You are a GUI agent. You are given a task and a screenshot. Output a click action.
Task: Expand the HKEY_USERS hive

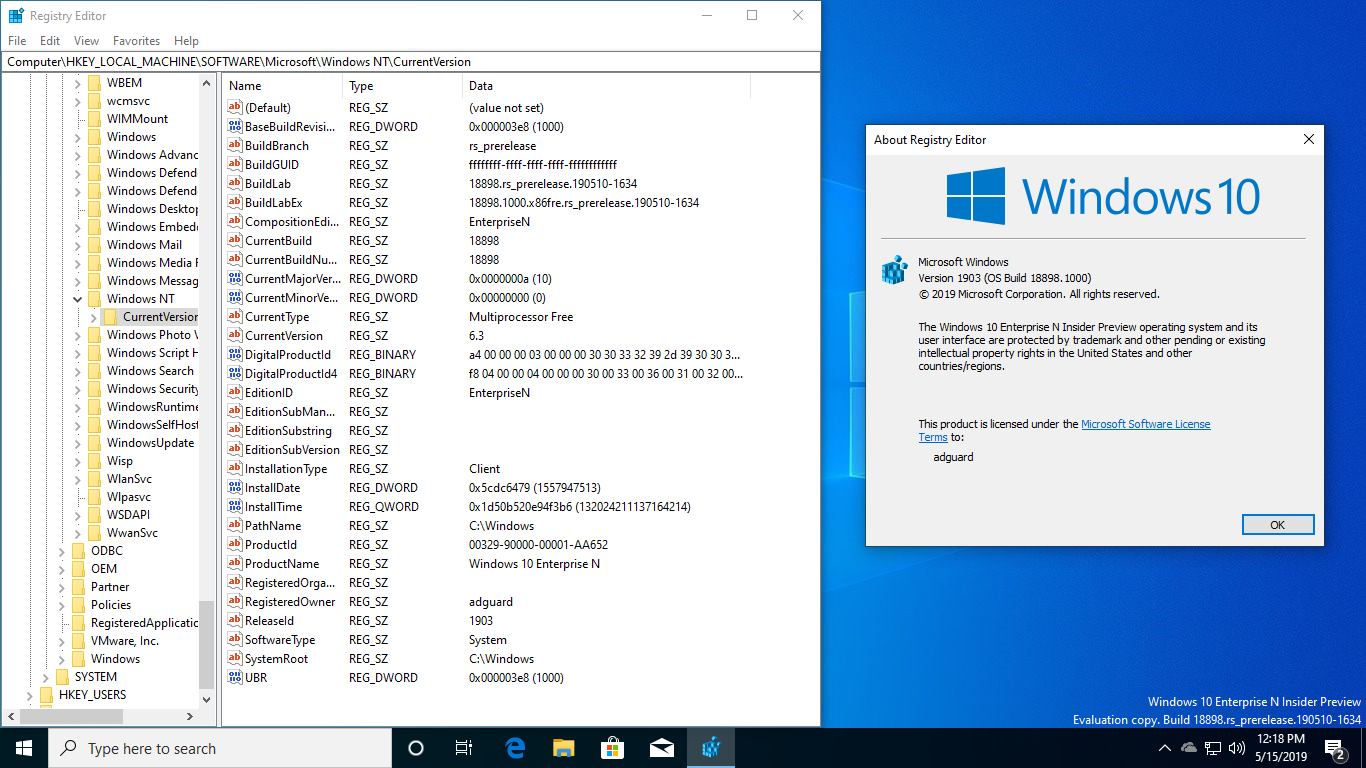30,695
